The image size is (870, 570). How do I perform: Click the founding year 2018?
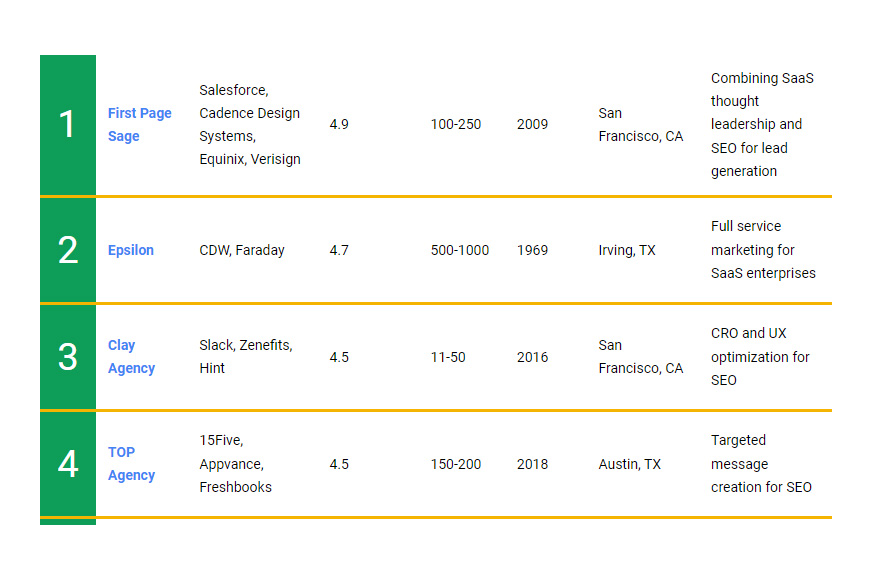[532, 465]
